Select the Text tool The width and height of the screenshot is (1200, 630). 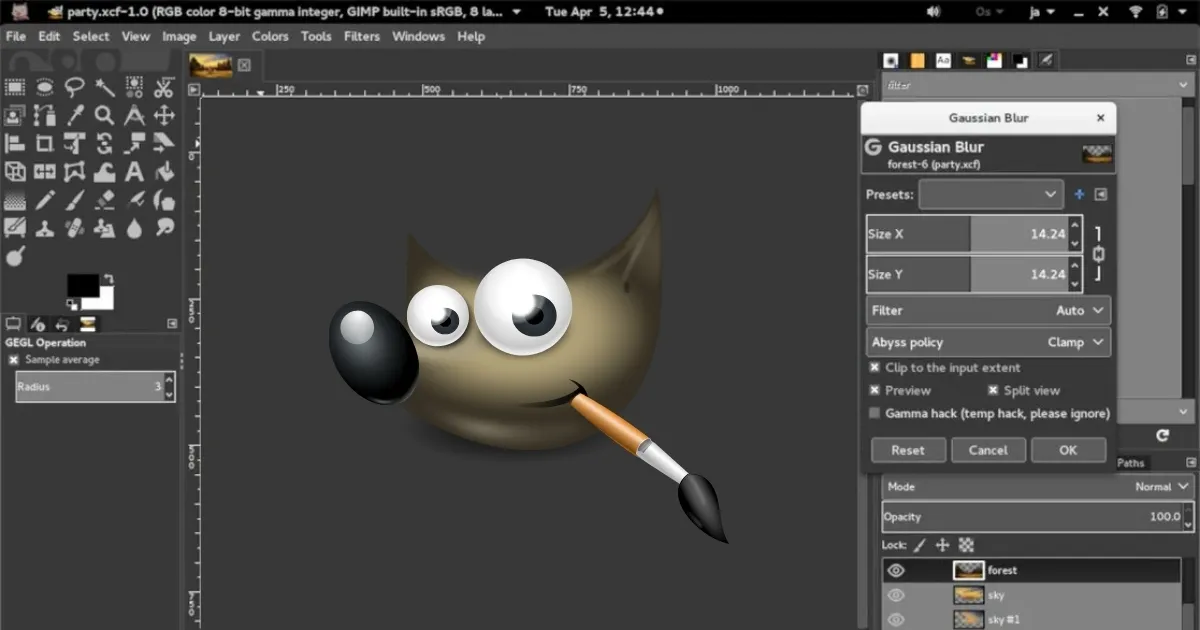point(135,172)
